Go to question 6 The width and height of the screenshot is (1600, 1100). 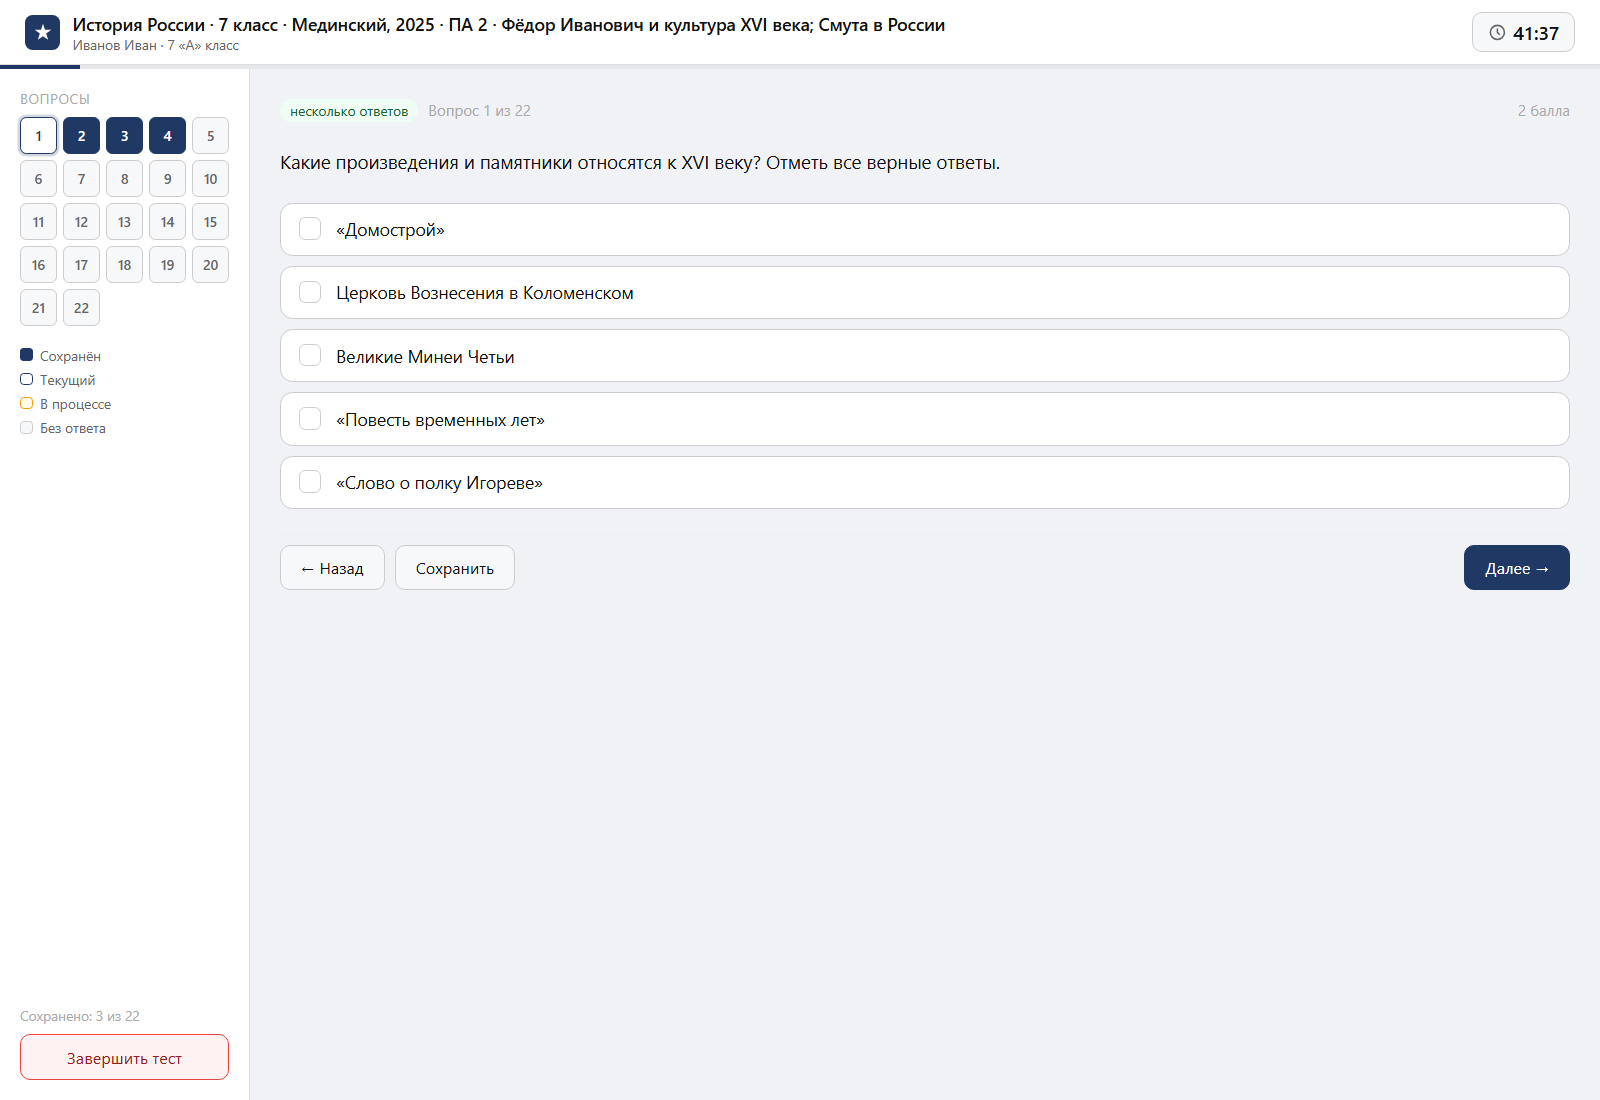(38, 179)
